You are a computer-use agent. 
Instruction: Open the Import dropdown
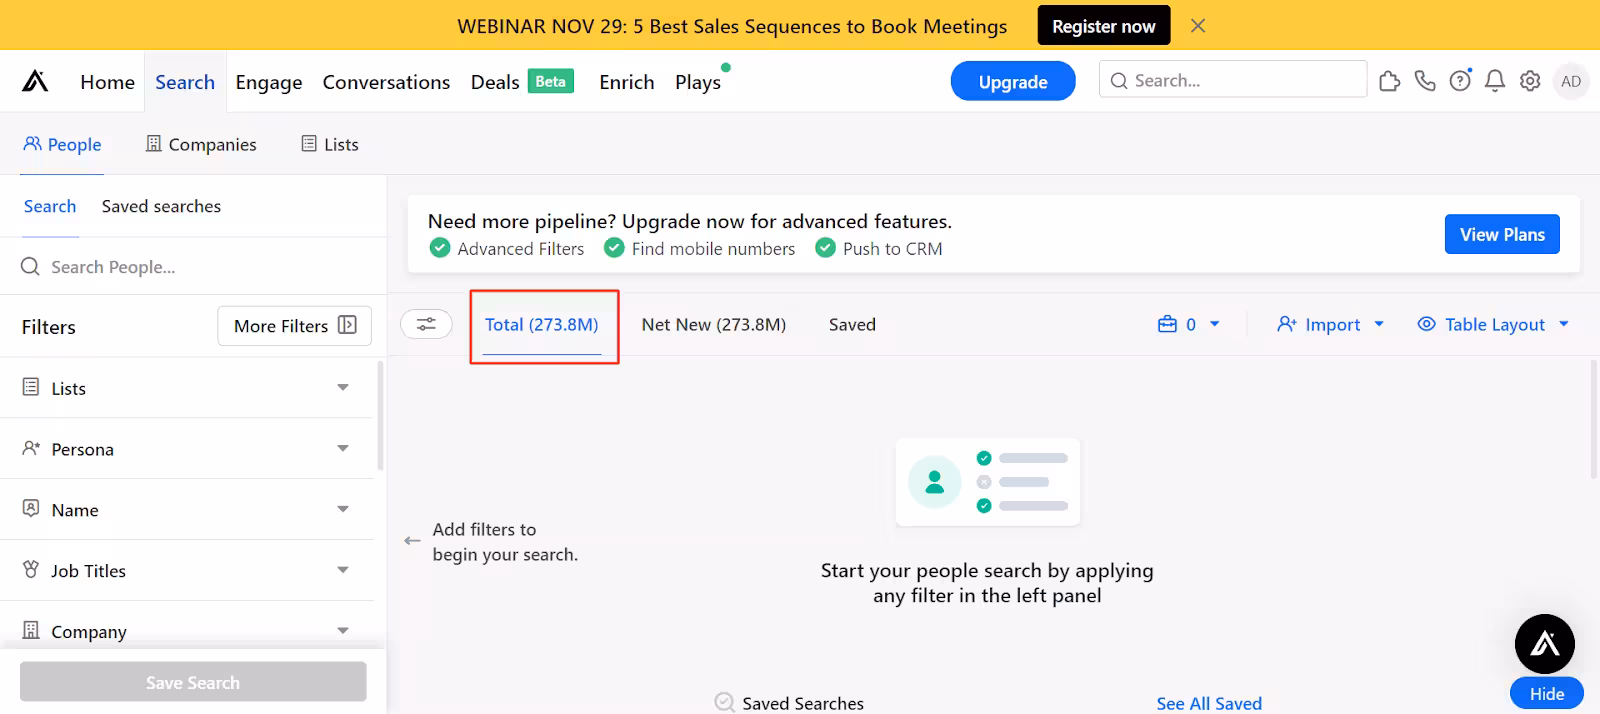pos(1330,324)
